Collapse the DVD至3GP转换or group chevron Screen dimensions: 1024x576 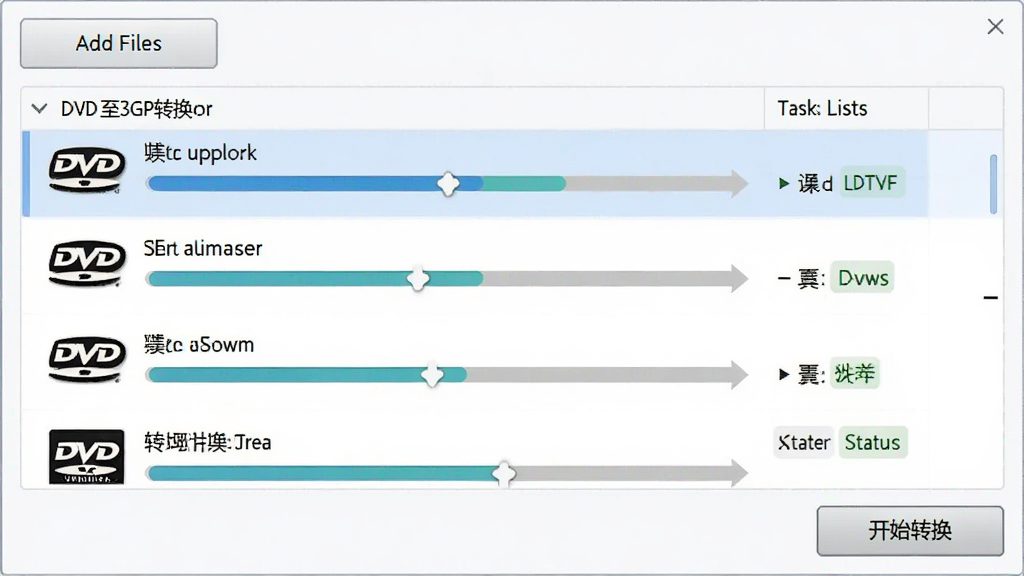[39, 108]
